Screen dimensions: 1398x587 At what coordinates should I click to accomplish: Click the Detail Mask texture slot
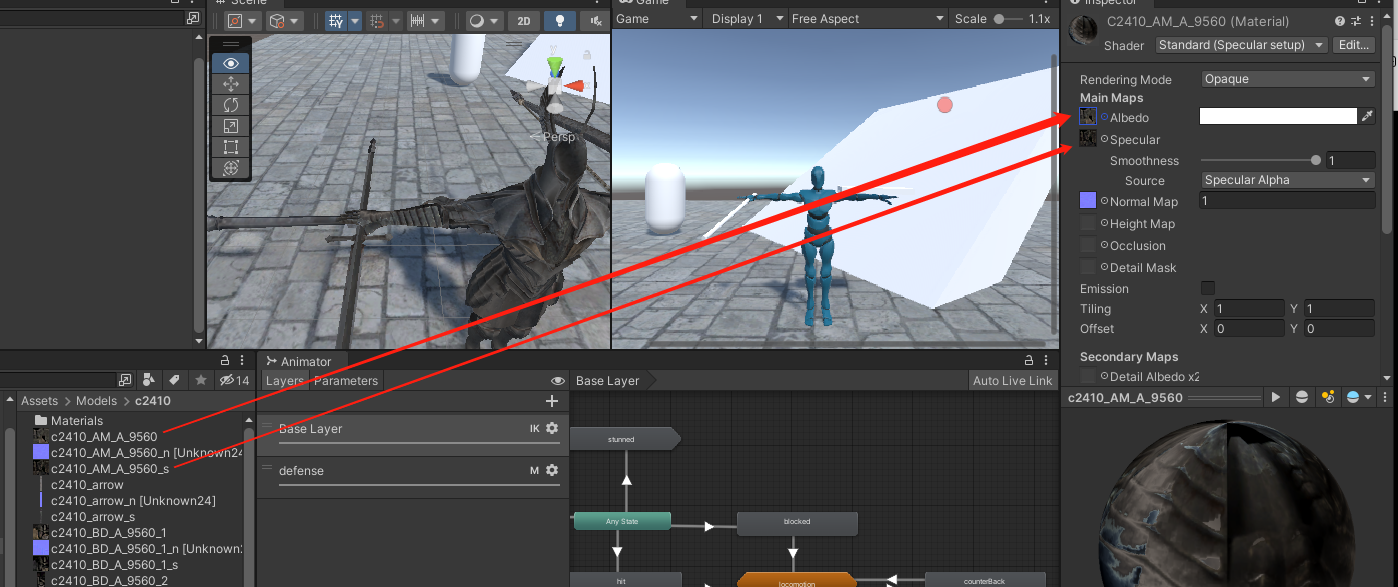coord(1088,267)
